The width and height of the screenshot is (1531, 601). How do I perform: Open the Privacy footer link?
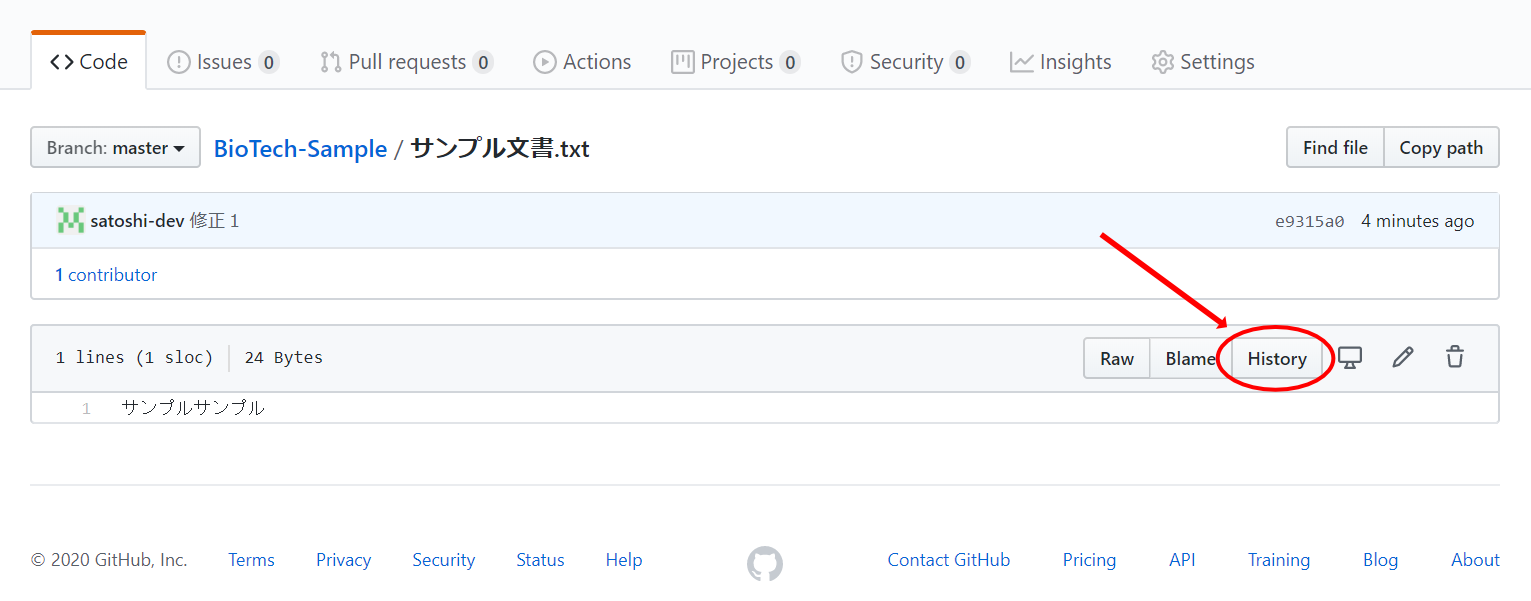coord(343,560)
